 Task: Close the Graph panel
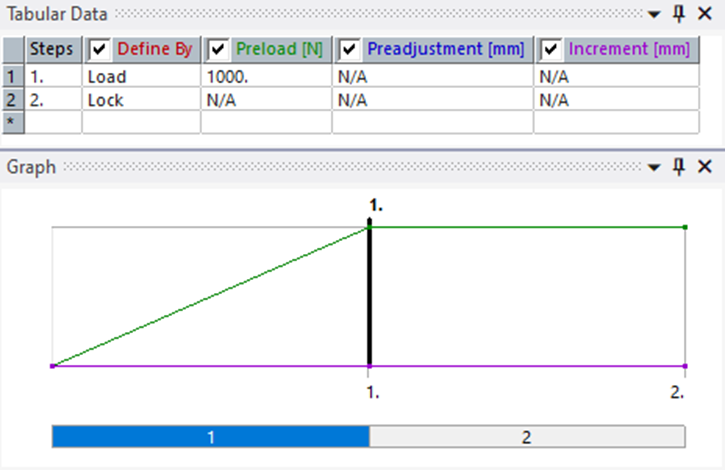click(x=704, y=166)
